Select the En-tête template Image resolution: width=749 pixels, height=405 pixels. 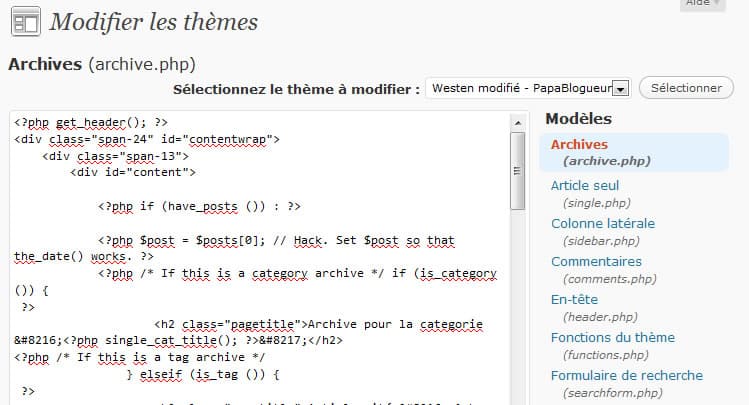(x=574, y=299)
